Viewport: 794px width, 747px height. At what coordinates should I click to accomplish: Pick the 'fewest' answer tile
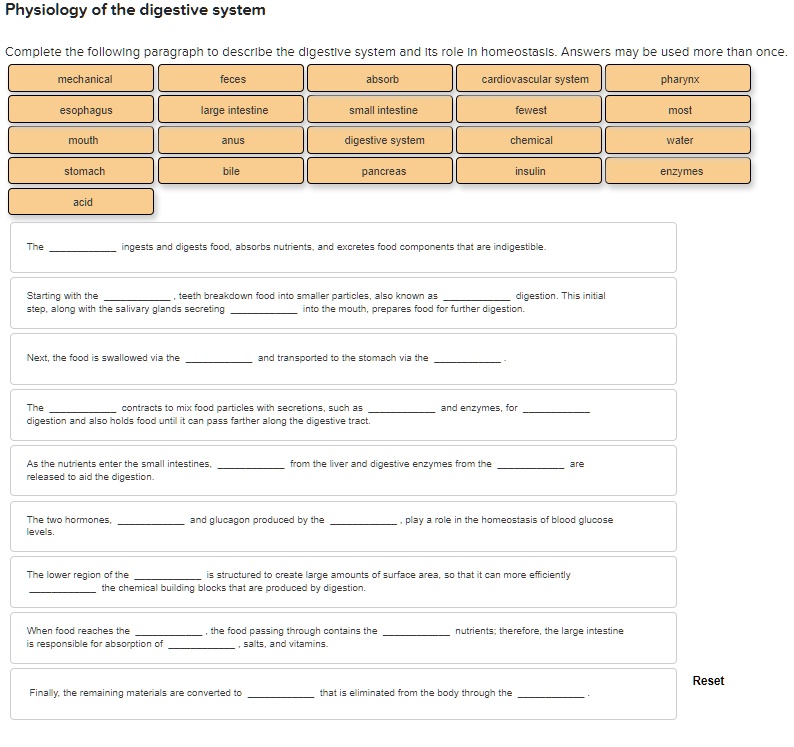coord(530,110)
